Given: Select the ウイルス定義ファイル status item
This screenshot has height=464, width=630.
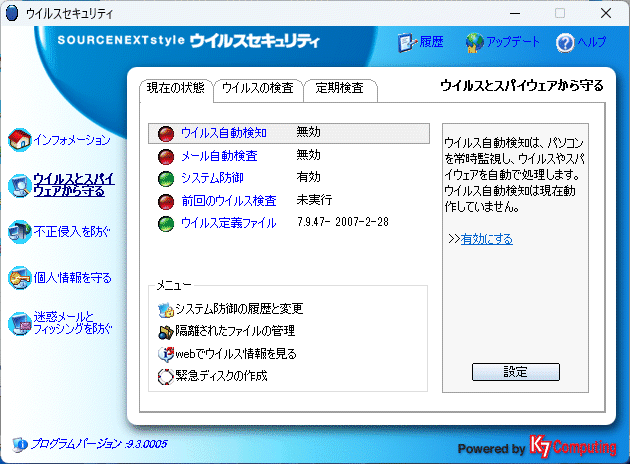Looking at the screenshot, I should [229, 223].
